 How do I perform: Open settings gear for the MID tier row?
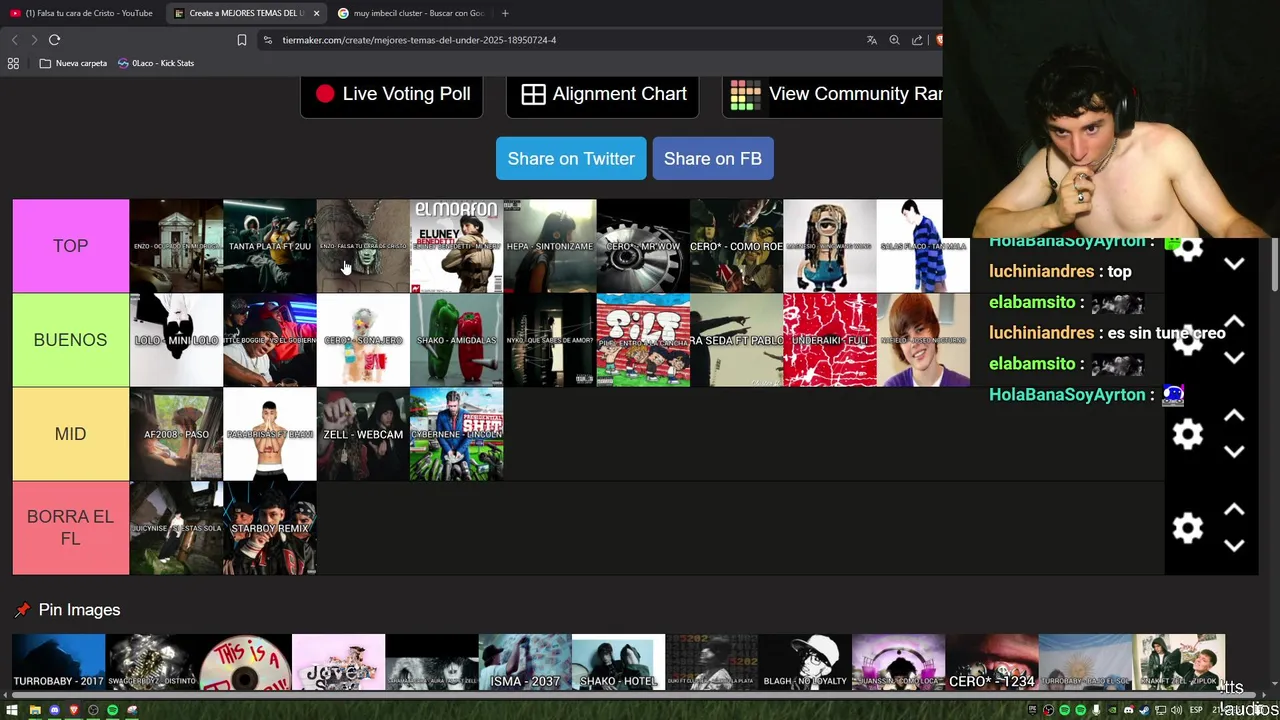1187,434
